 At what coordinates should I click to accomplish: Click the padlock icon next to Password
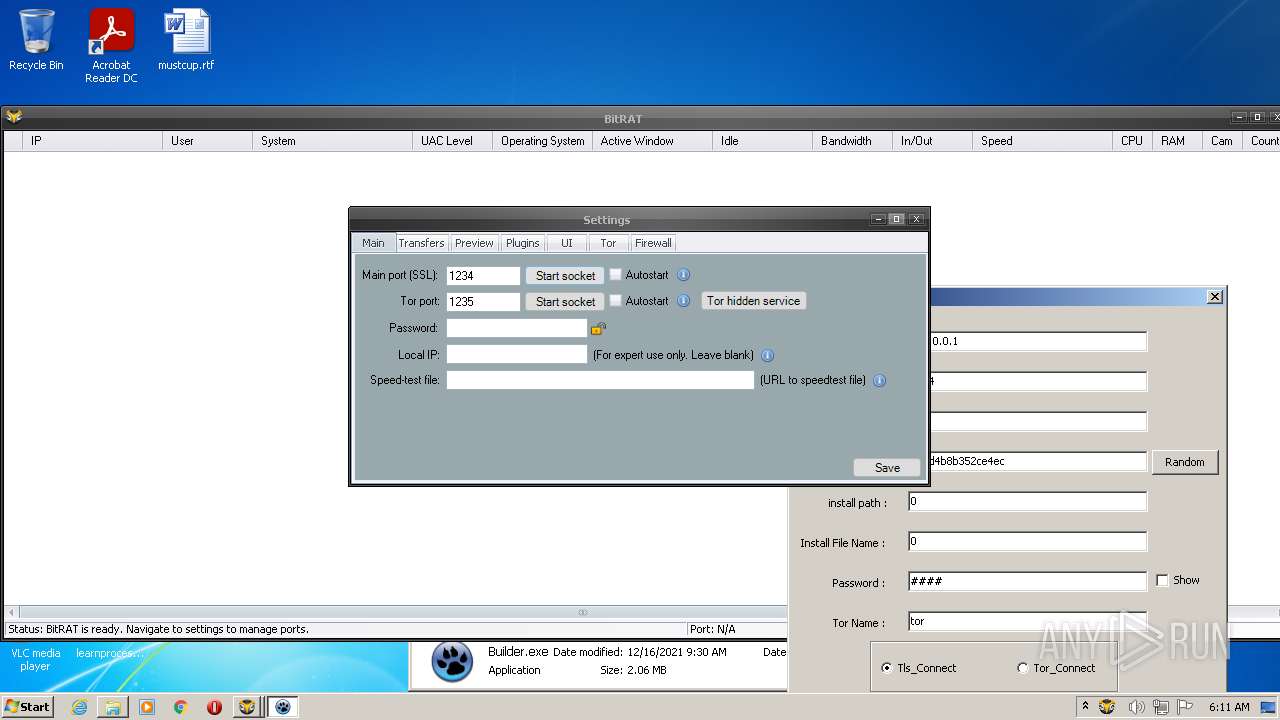coord(598,328)
